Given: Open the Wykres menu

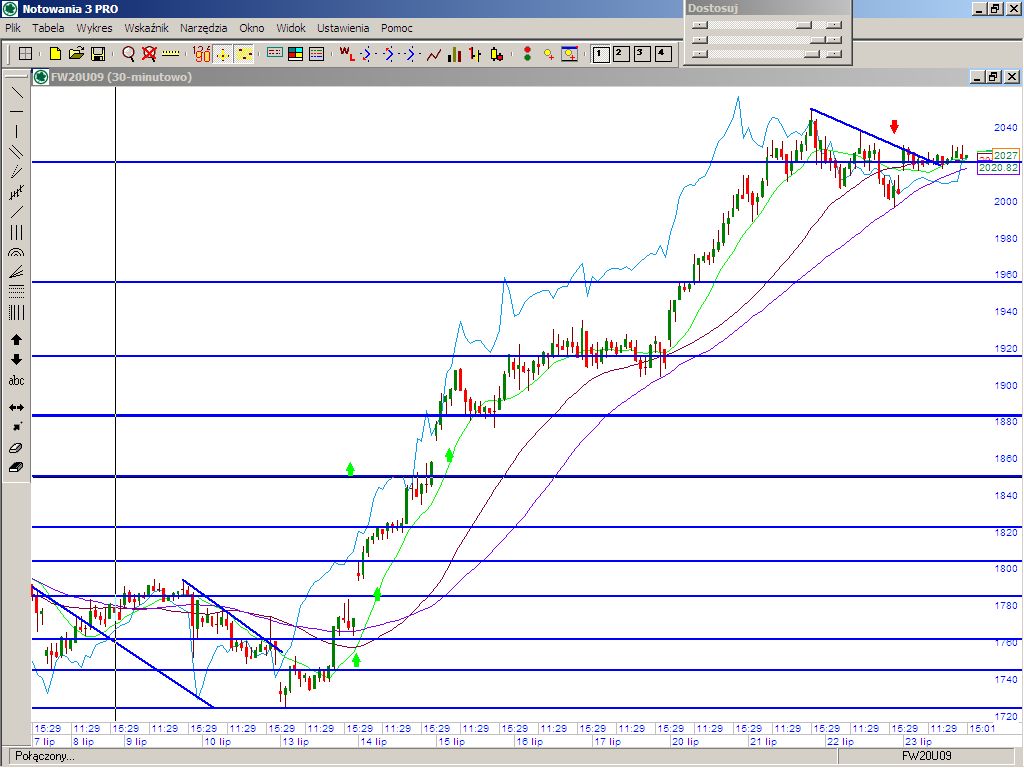Looking at the screenshot, I should coord(94,28).
